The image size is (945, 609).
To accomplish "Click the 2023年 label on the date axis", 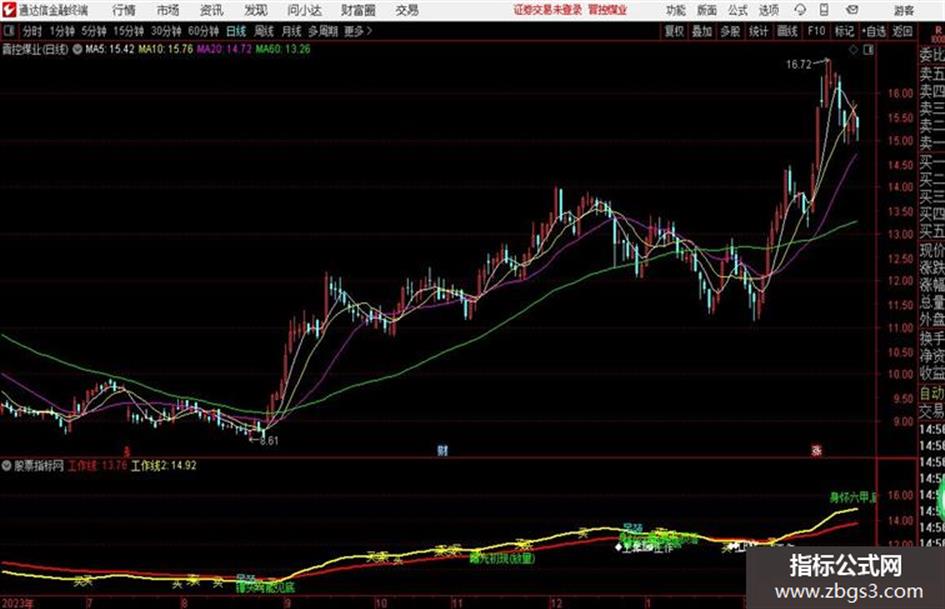I will (x=17, y=603).
